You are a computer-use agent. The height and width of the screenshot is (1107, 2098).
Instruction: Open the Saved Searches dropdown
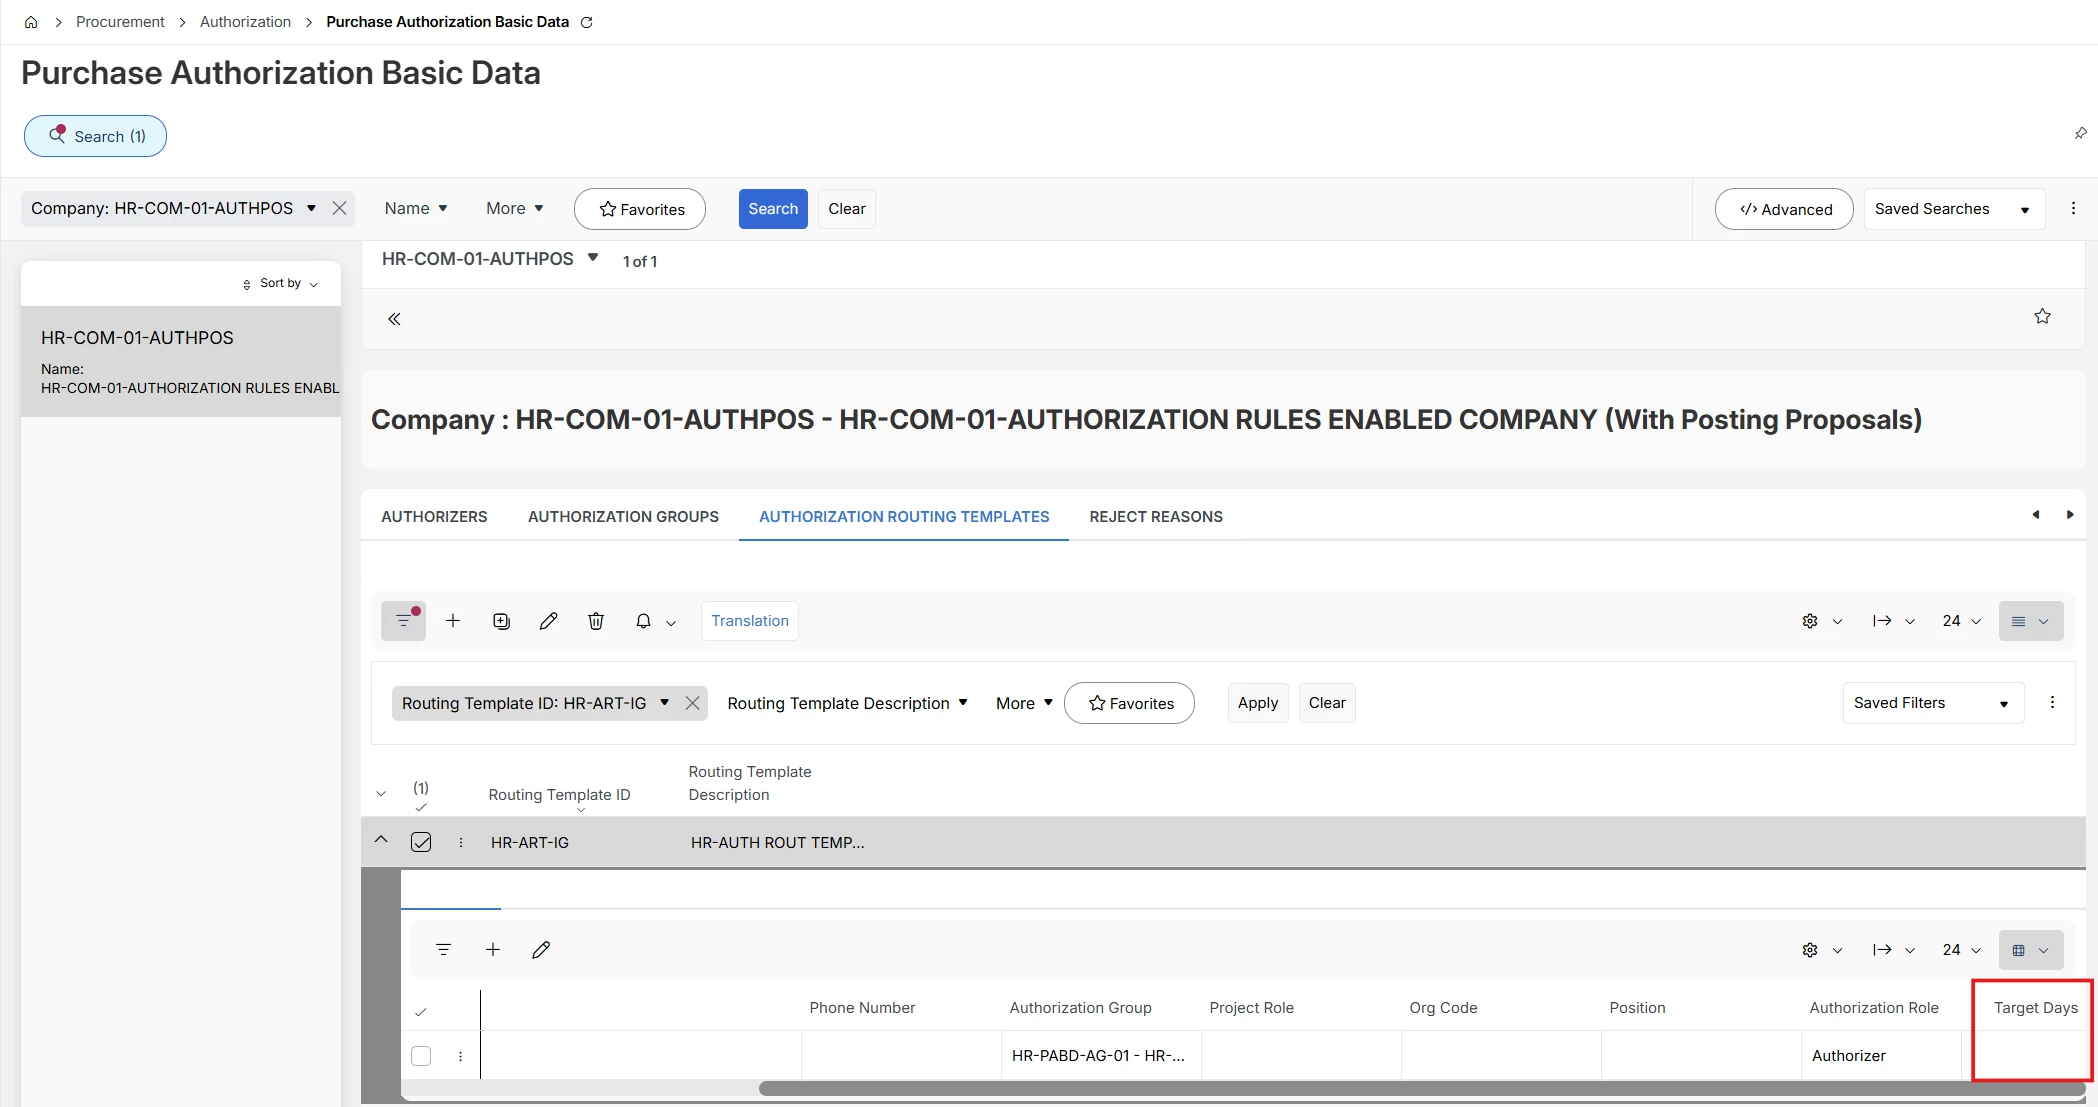1953,209
